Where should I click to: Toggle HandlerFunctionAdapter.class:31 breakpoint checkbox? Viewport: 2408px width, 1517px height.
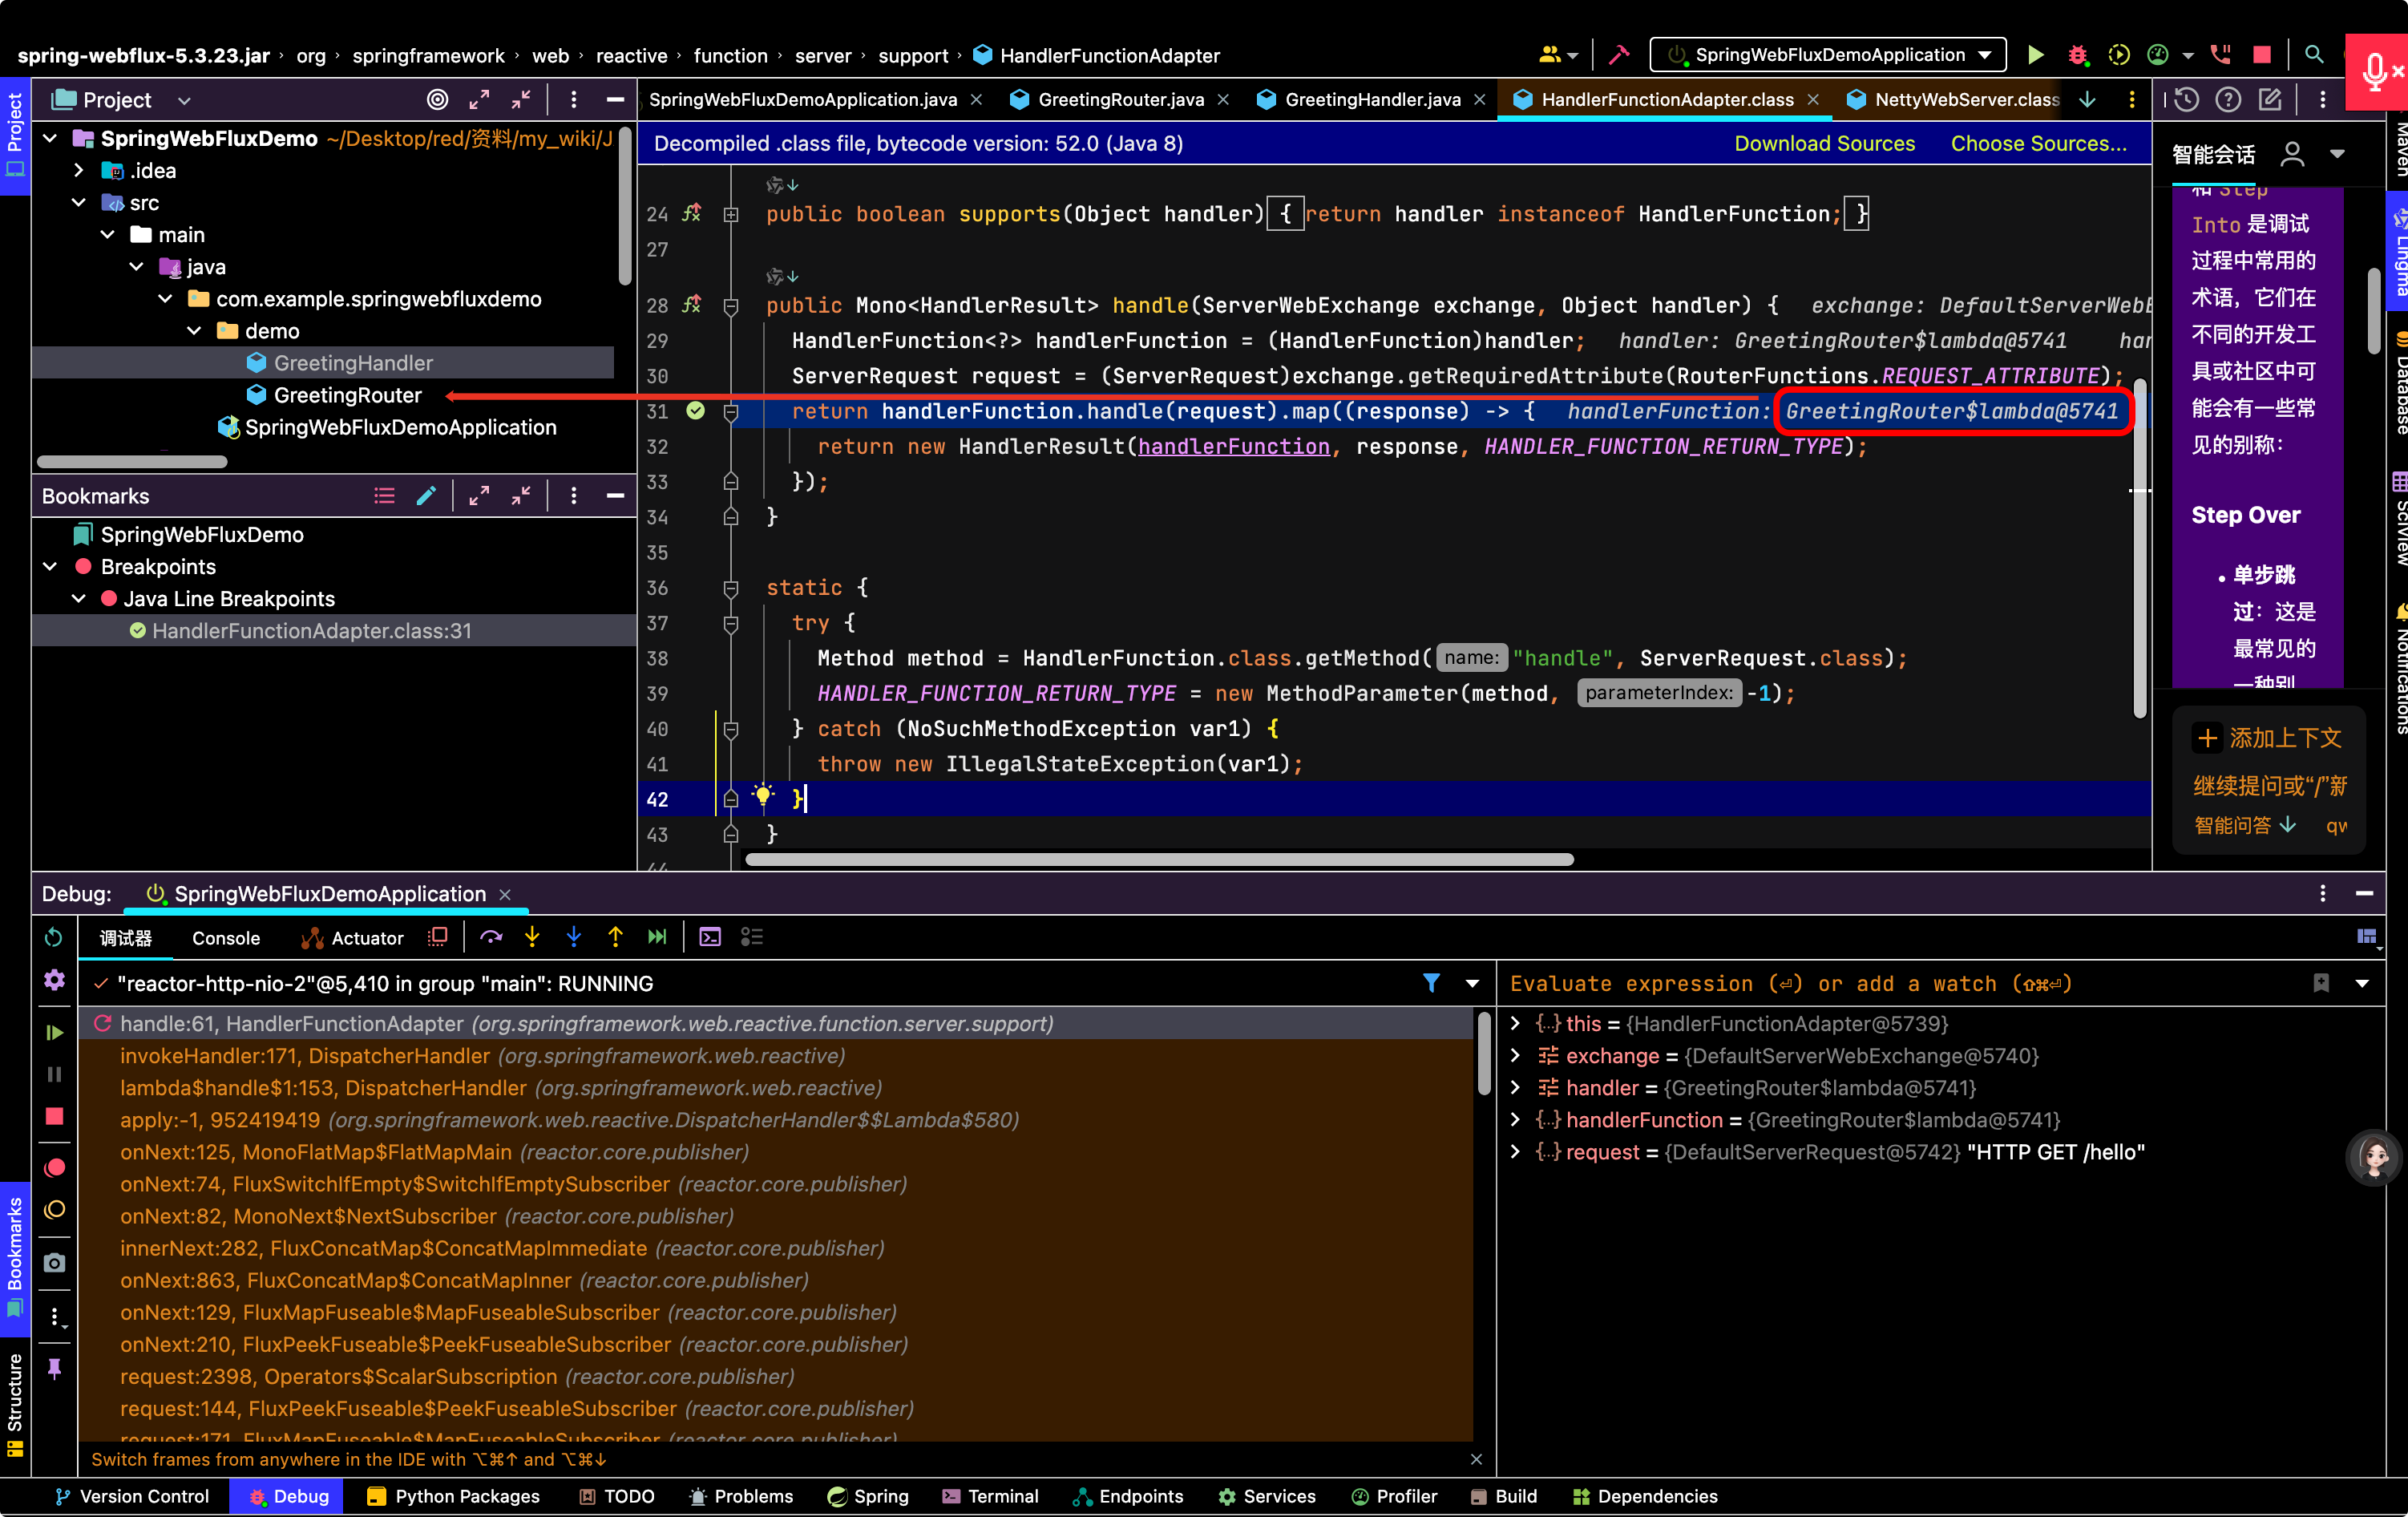click(138, 631)
